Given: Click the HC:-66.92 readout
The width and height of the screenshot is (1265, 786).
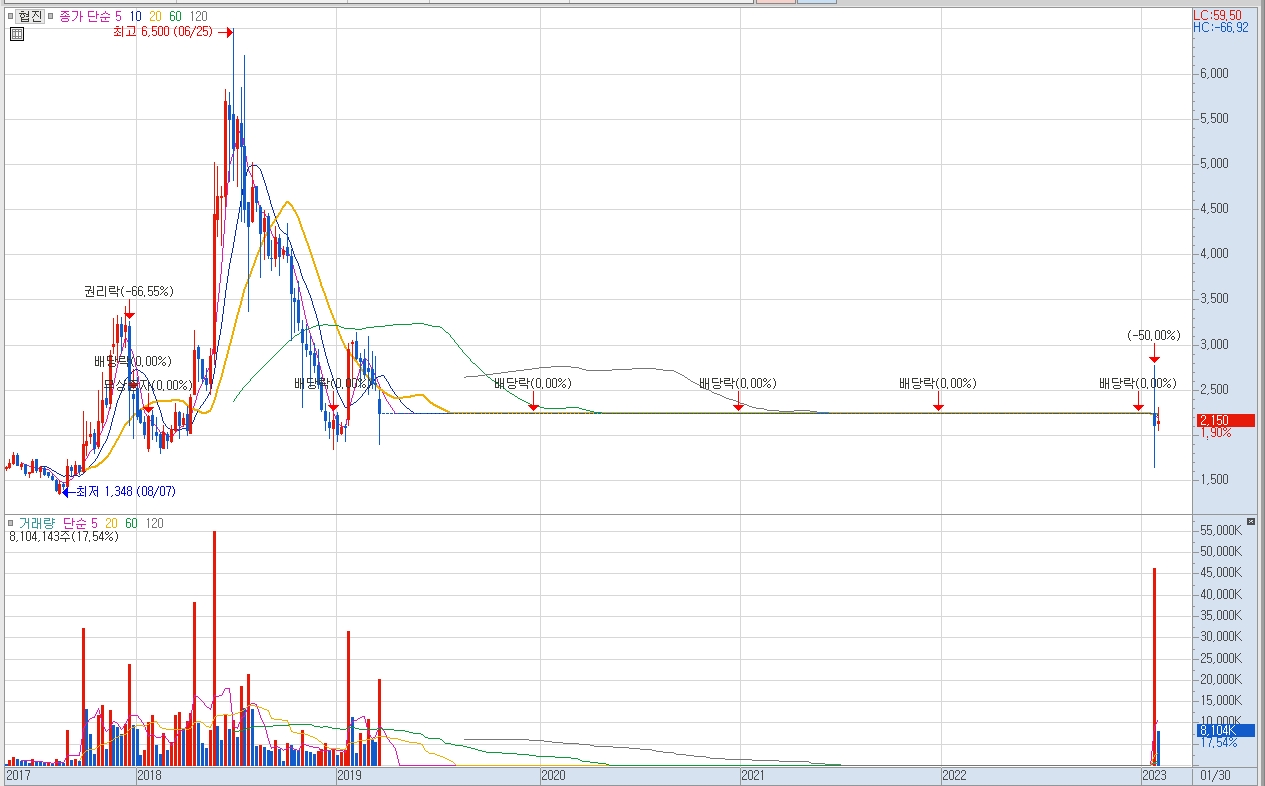Looking at the screenshot, I should click(x=1221, y=27).
